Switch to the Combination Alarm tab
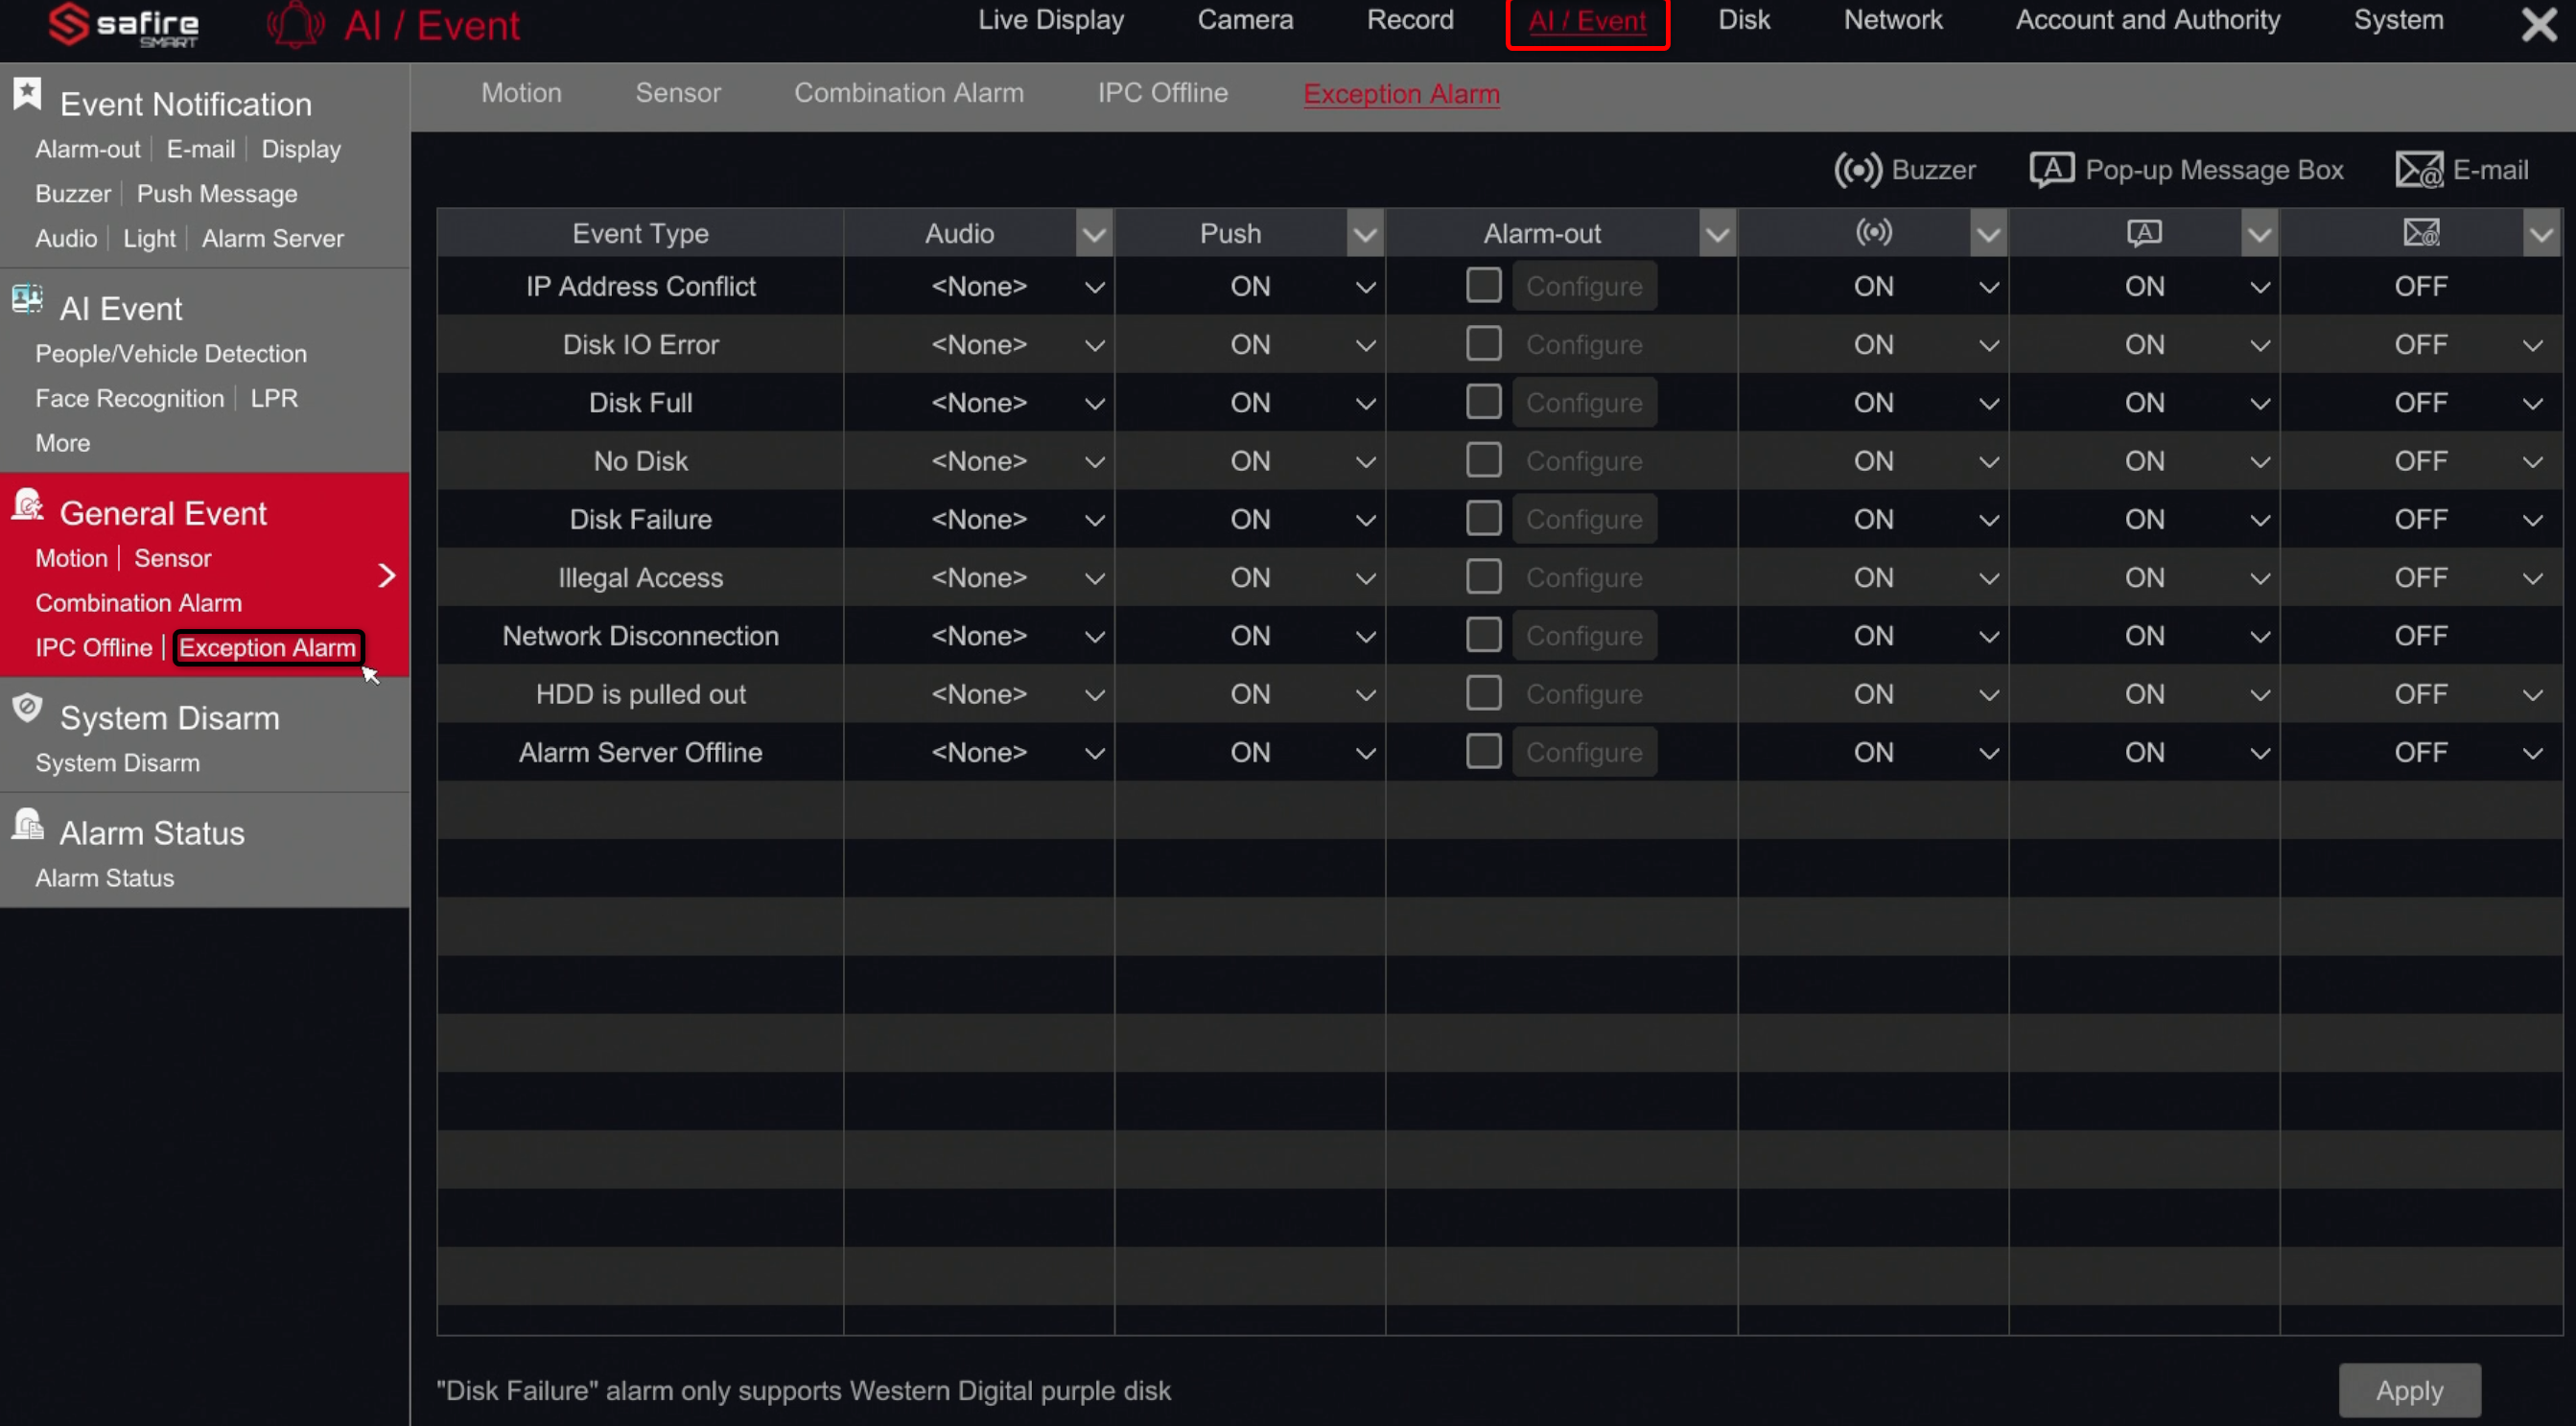 point(909,93)
